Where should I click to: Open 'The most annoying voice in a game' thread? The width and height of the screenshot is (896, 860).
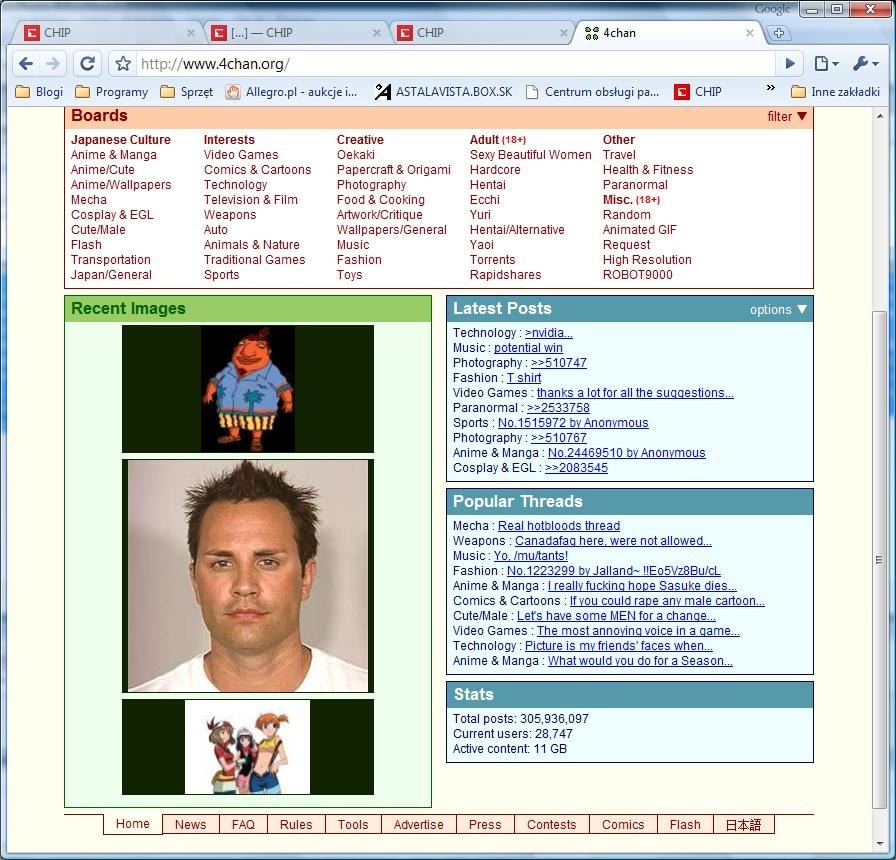pos(638,631)
